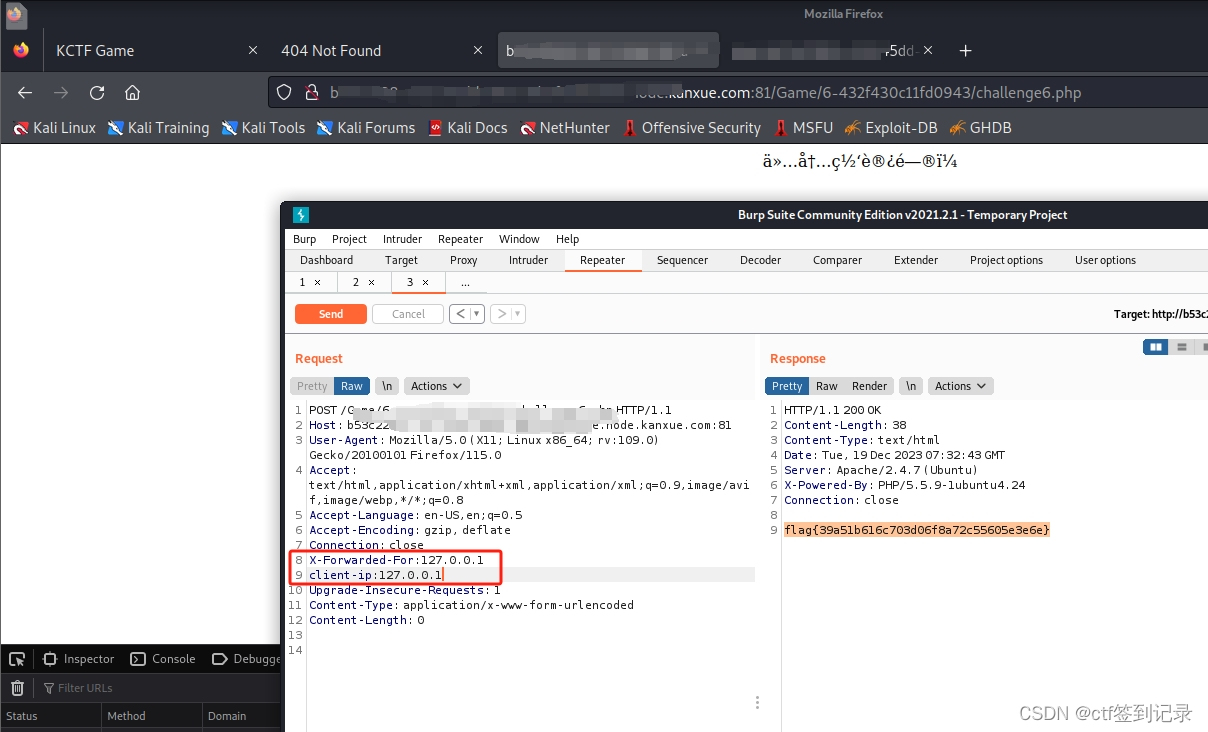Click the orange Send button
Viewport: 1208px width, 732px height.
pos(331,314)
